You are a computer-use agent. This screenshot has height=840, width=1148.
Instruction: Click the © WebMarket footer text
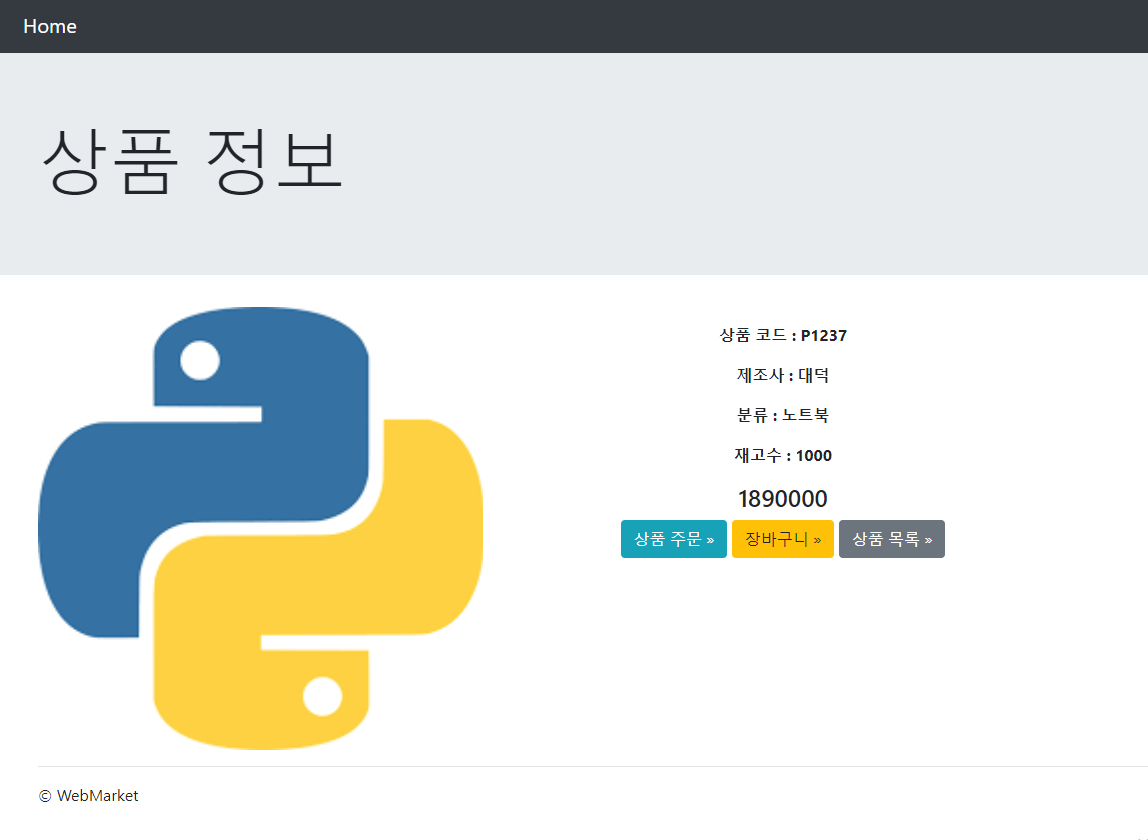89,796
